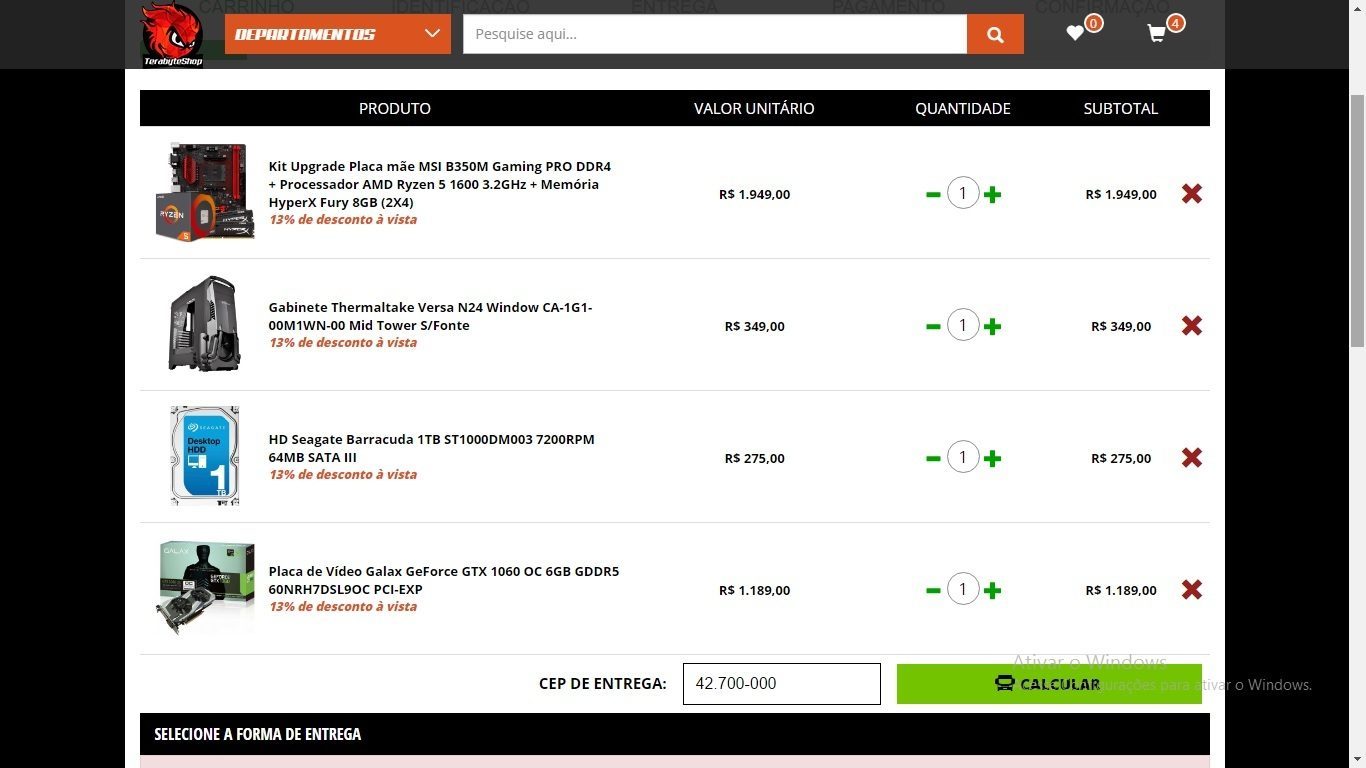Click the 'SUBTOTAL' column header
This screenshot has height=768, width=1366.
(1121, 108)
